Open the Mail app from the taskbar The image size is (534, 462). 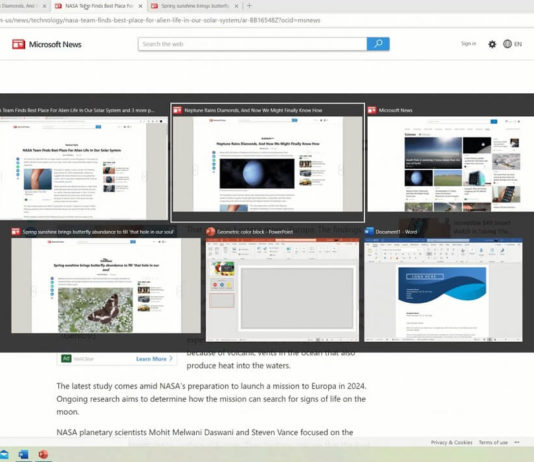click(4, 455)
